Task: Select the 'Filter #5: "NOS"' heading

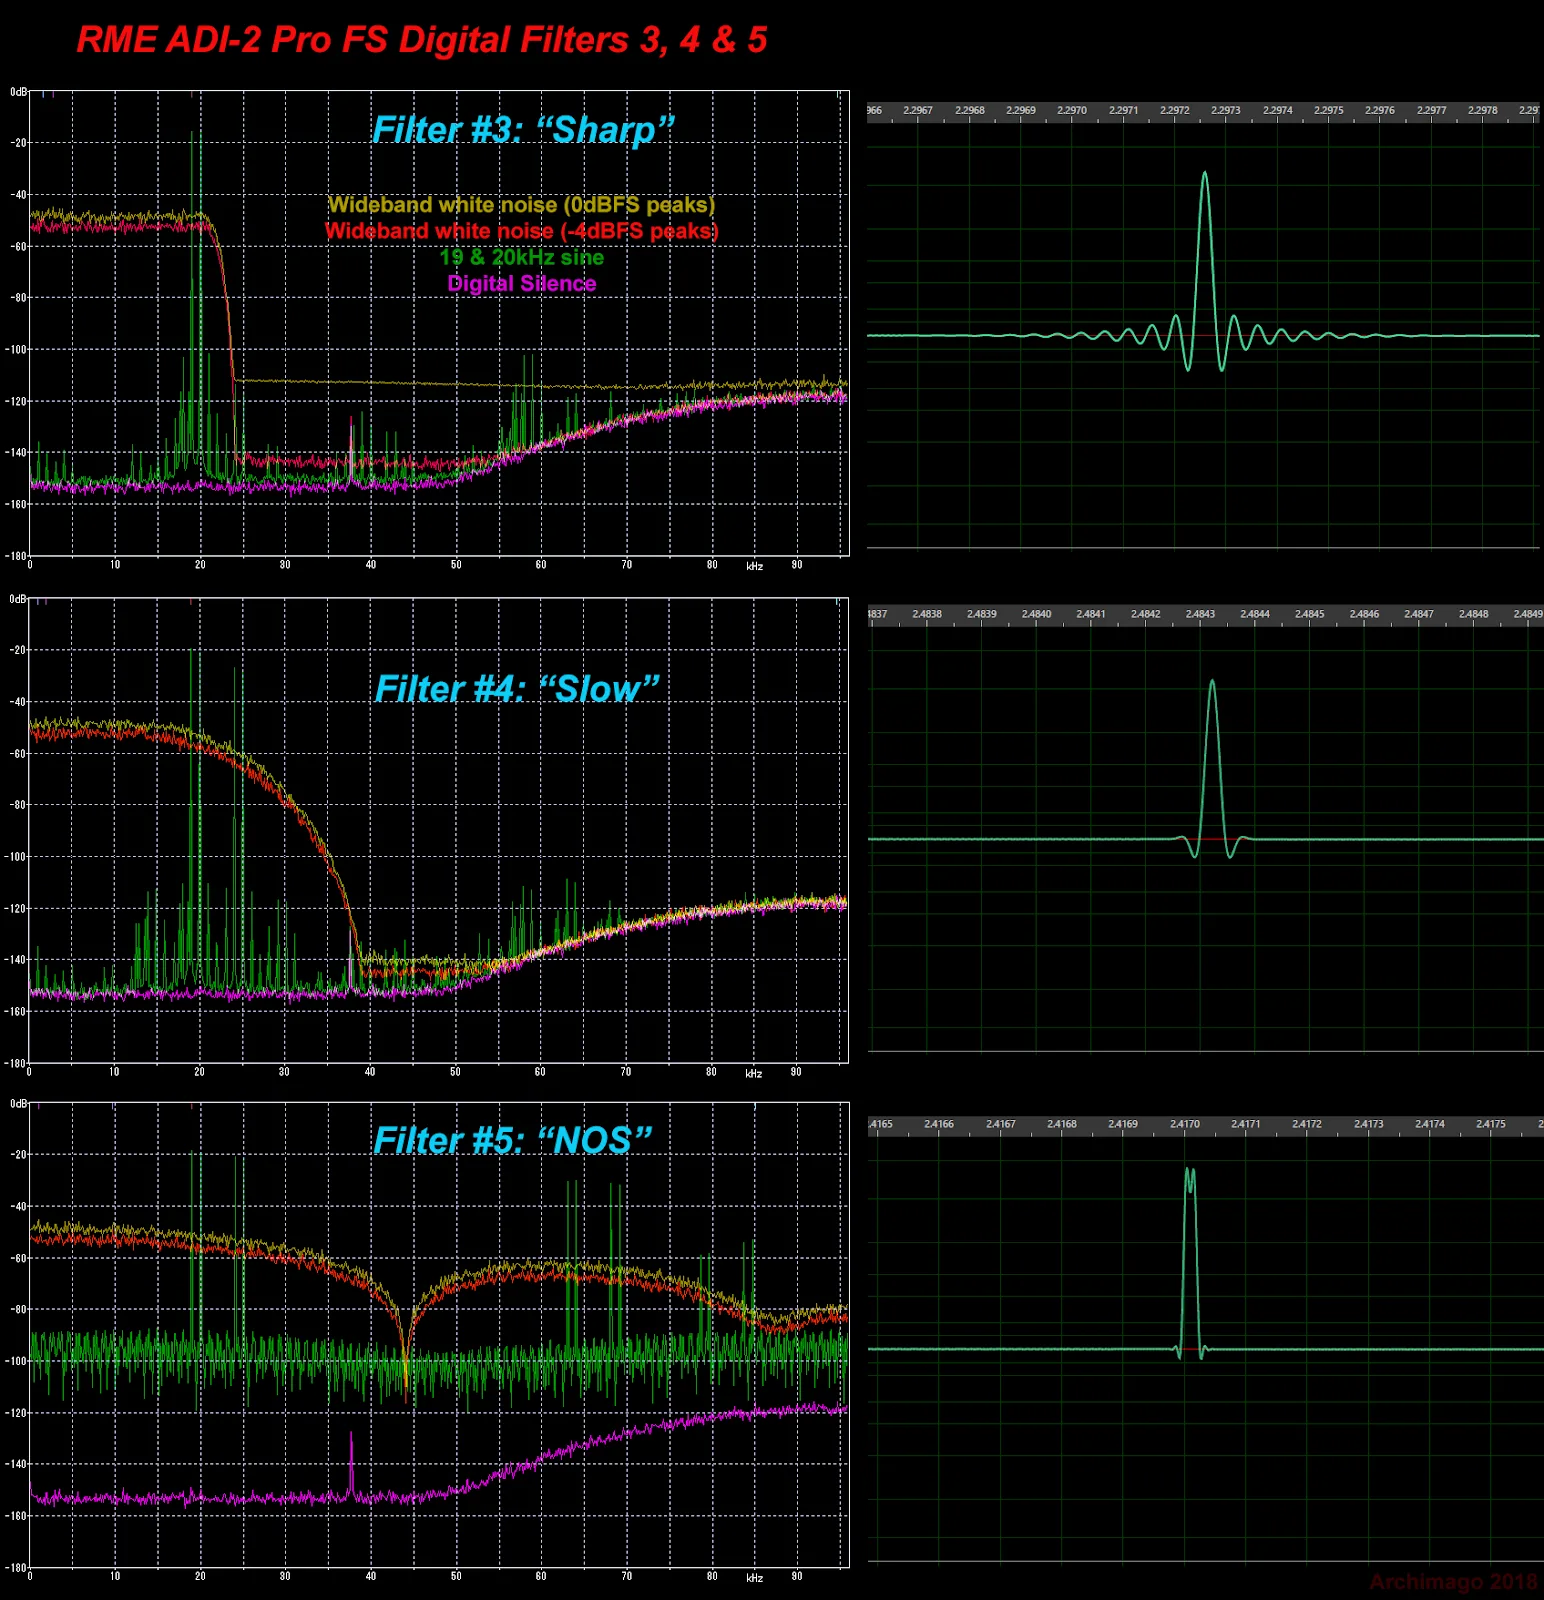Action: coord(512,1140)
